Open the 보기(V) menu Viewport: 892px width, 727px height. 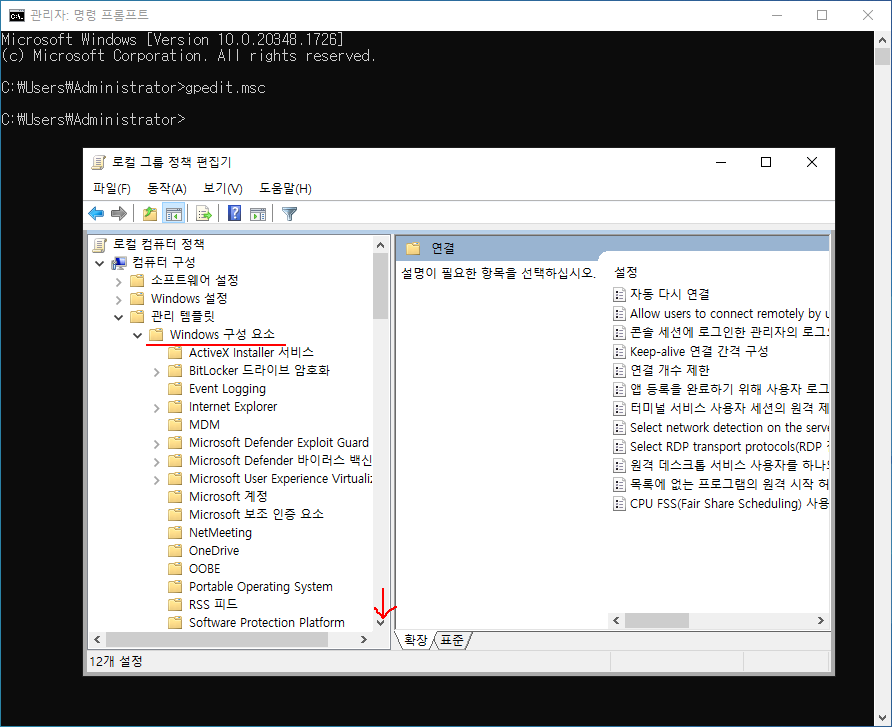click(x=222, y=188)
